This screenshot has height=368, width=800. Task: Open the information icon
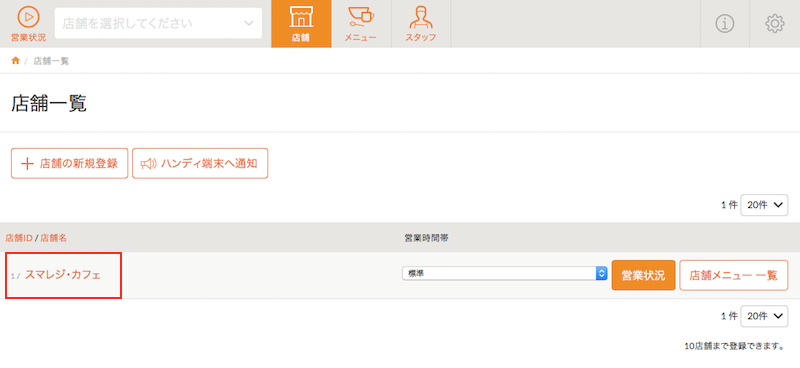click(x=724, y=24)
